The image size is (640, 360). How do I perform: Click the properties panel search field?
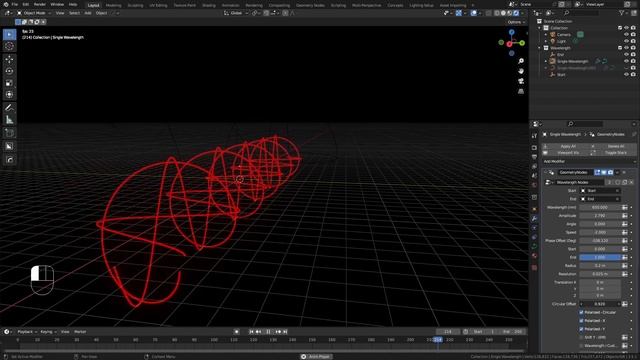584,124
